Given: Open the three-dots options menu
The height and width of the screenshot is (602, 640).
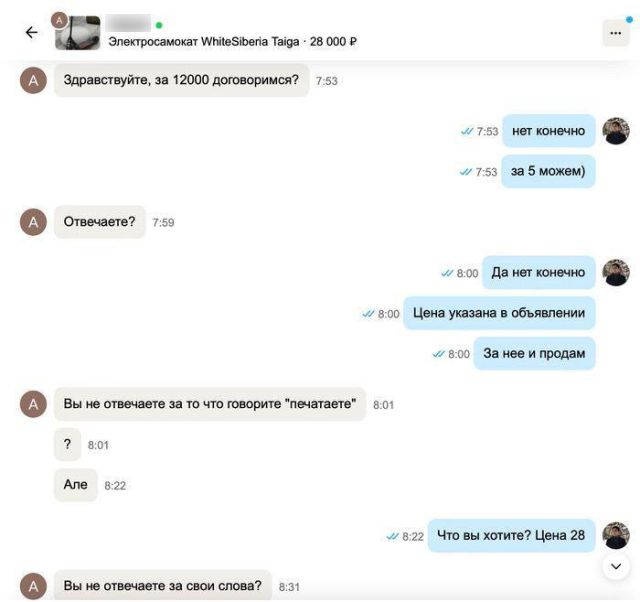Looking at the screenshot, I should [616, 33].
